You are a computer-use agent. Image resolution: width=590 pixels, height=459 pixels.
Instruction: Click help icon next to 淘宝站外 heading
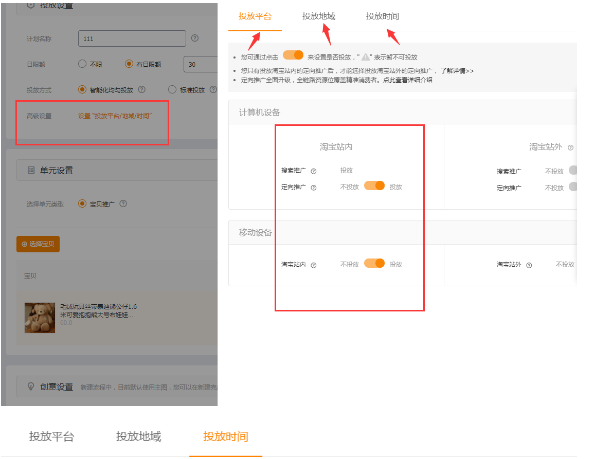pos(570,148)
